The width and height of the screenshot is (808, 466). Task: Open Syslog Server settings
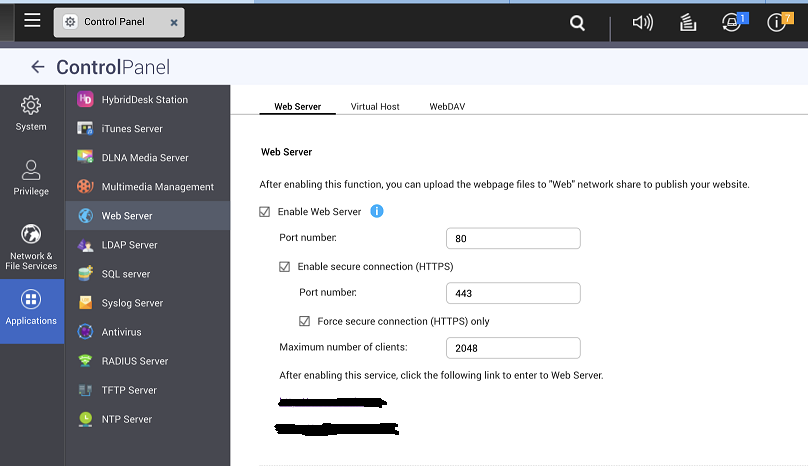(x=148, y=303)
